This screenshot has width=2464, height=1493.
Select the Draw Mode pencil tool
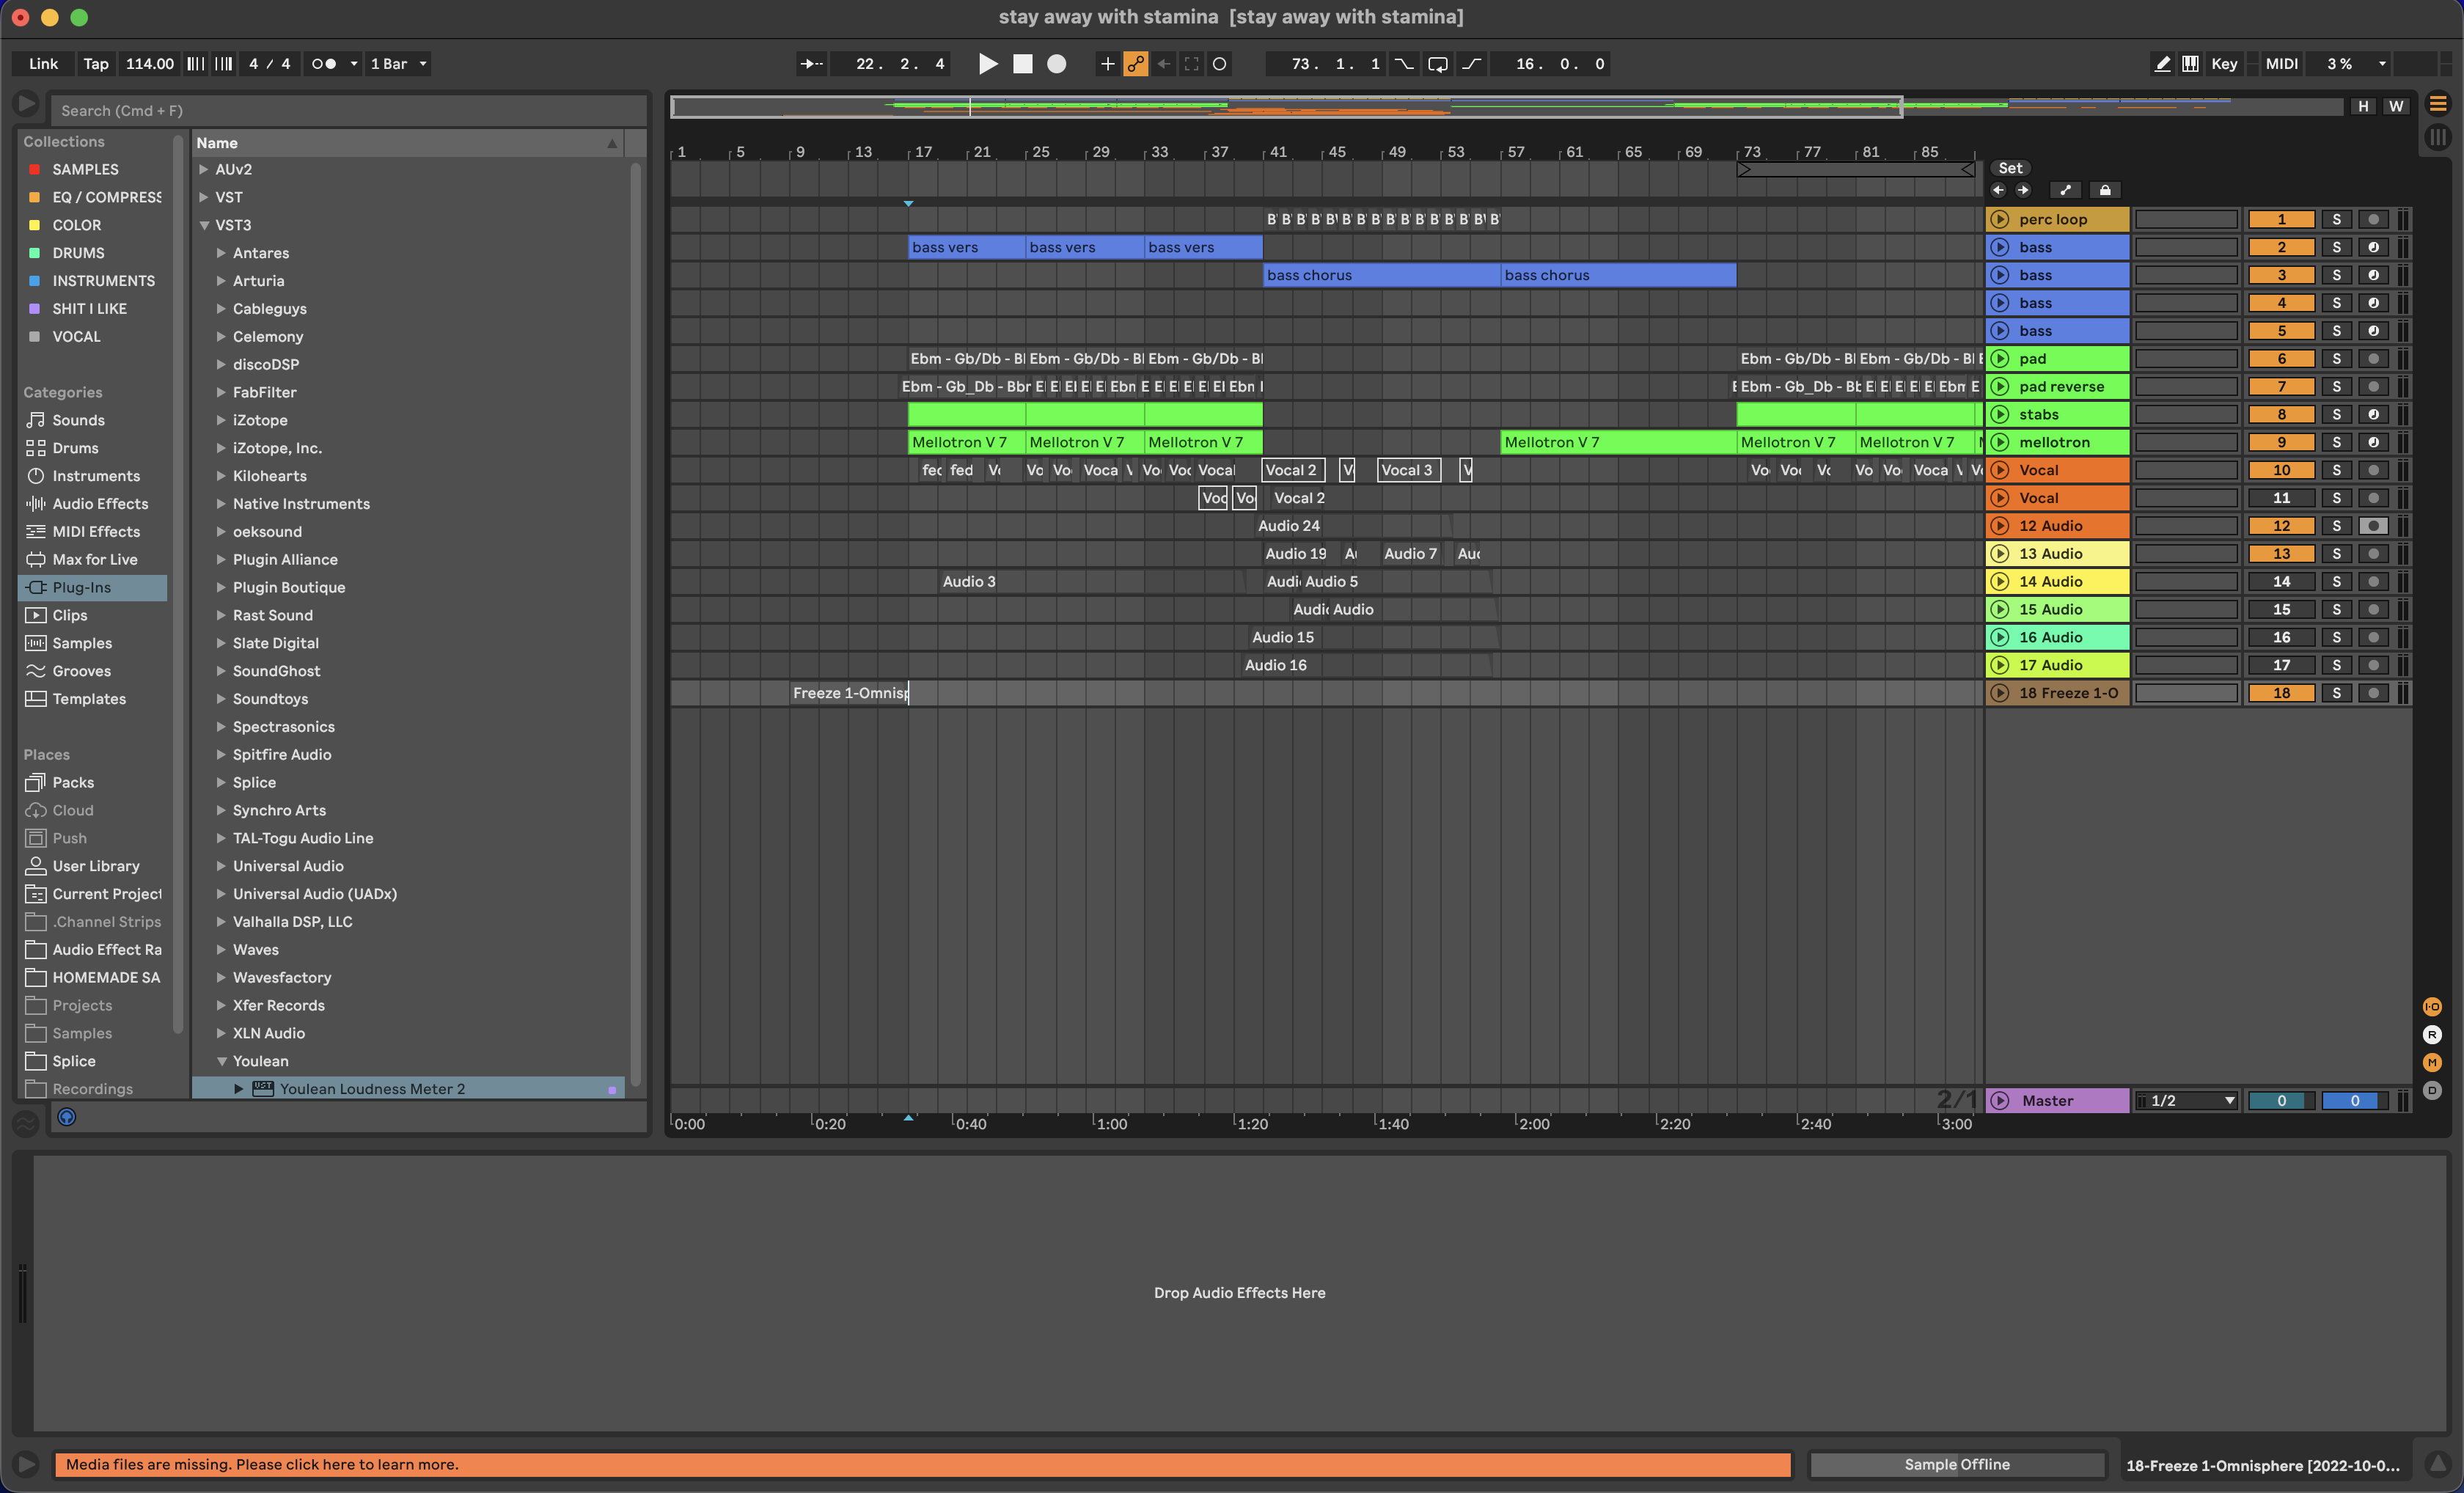coord(2163,64)
